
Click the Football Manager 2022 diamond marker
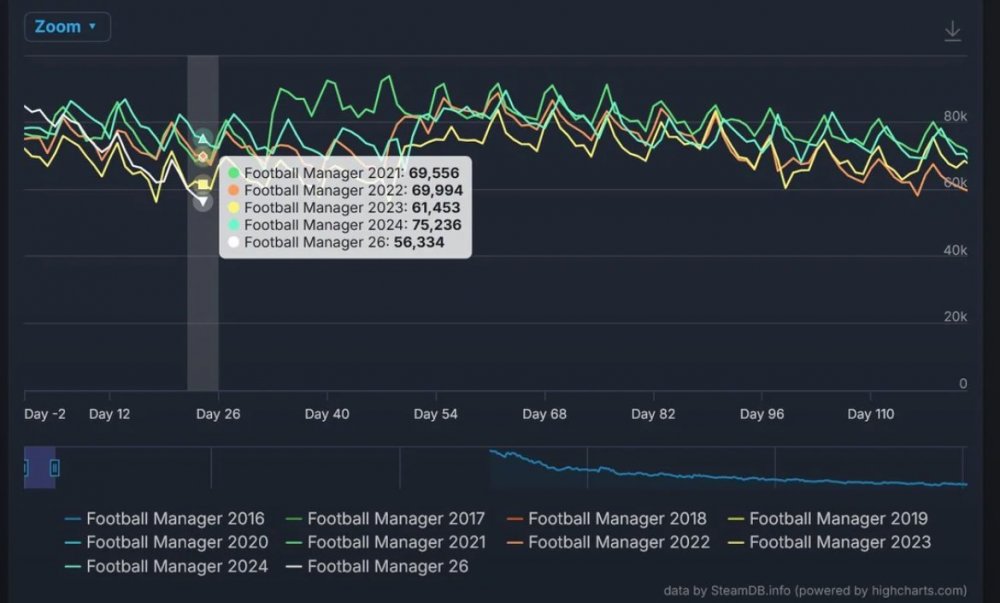click(x=203, y=156)
